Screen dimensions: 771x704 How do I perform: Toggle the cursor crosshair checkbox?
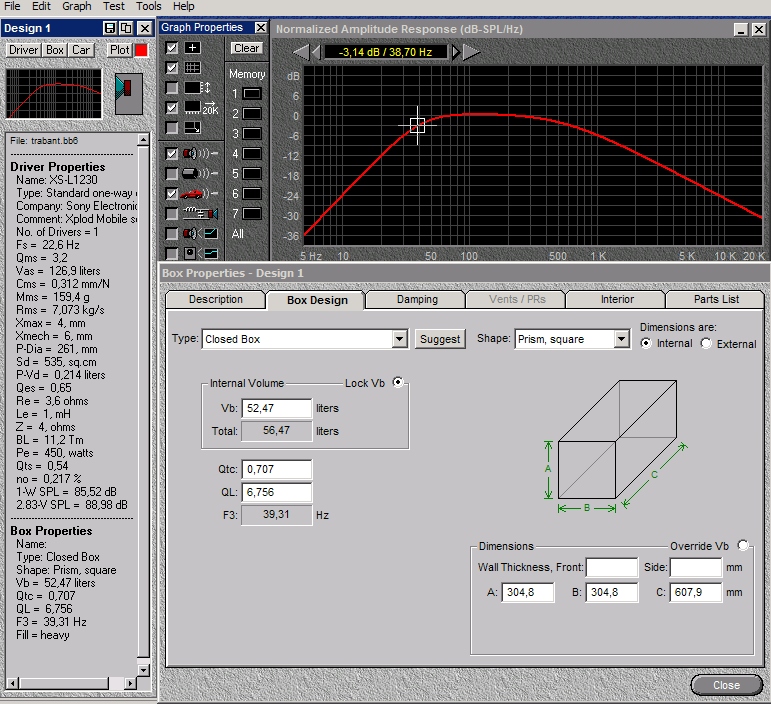pos(172,48)
